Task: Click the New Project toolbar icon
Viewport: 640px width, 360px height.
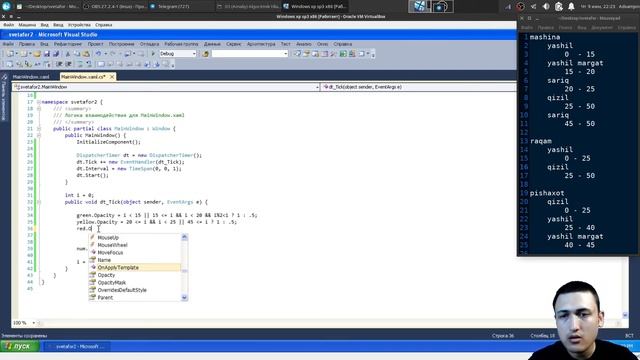Action: 10,54
